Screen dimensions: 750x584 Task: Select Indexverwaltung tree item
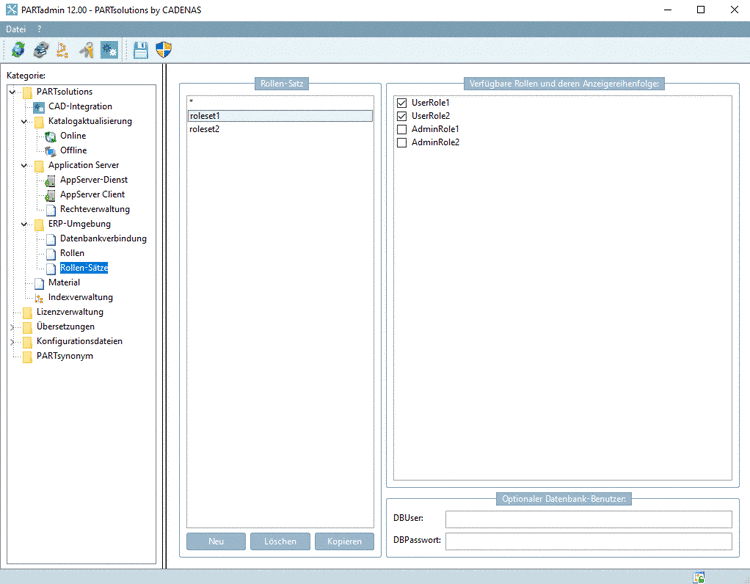(80, 298)
